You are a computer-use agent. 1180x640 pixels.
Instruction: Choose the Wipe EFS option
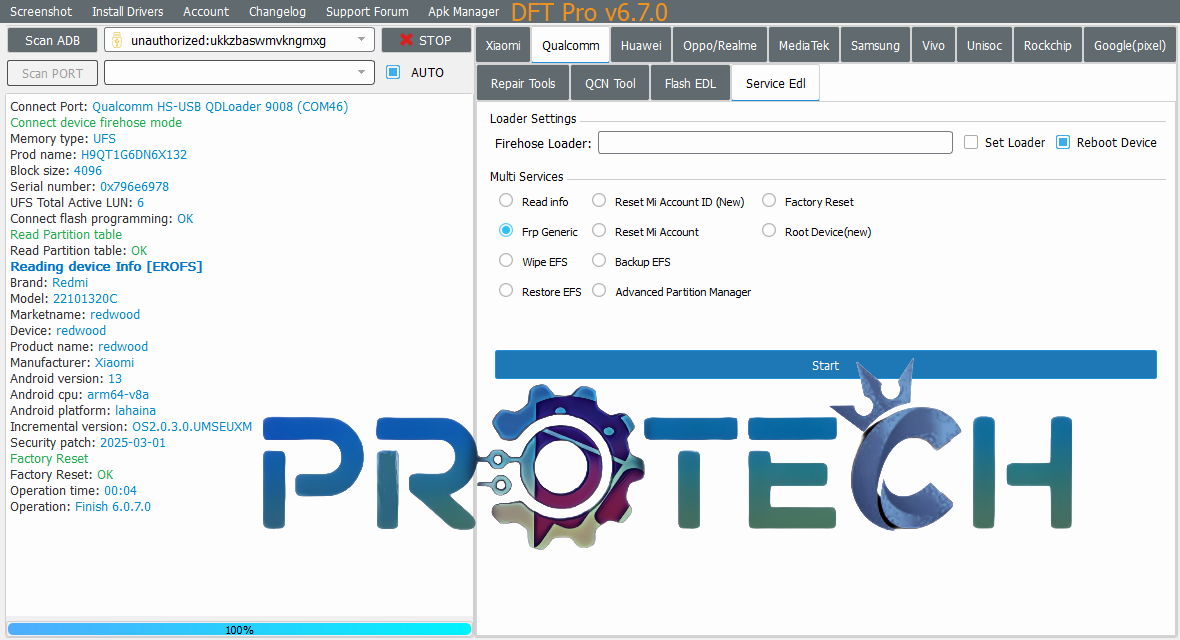pyautogui.click(x=506, y=261)
